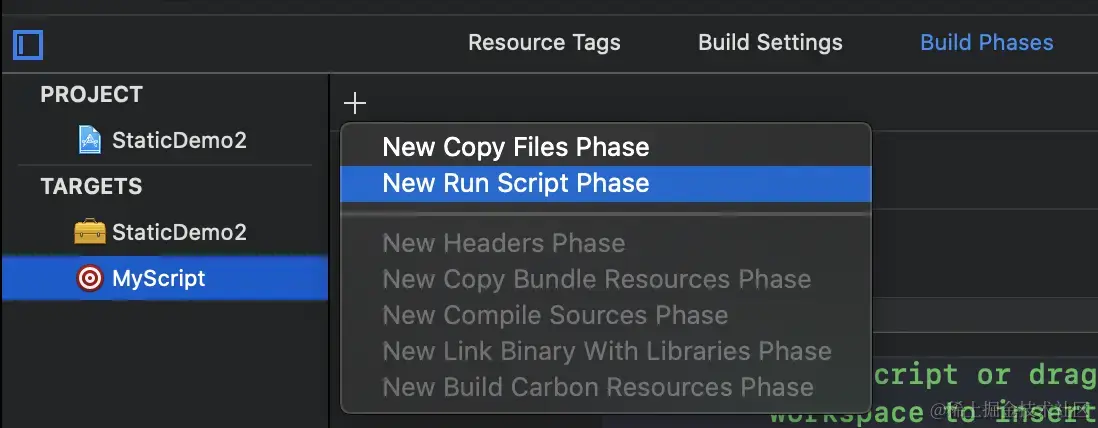Click the plus button to add build phase
Screen dimensions: 1098x428
click(x=355, y=103)
